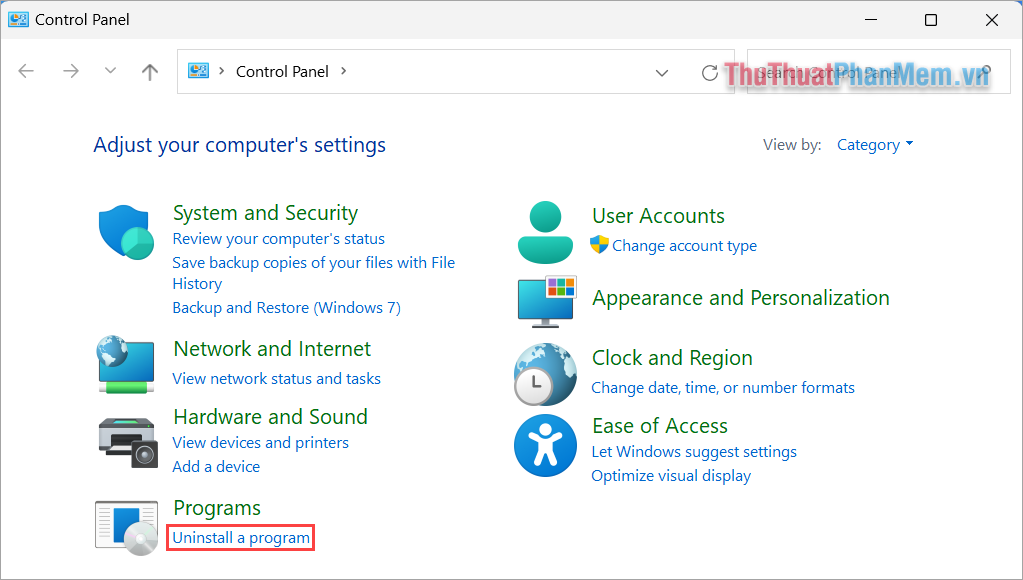The width and height of the screenshot is (1023, 580).
Task: Click the Network and Internet globe icon
Action: click(x=125, y=364)
